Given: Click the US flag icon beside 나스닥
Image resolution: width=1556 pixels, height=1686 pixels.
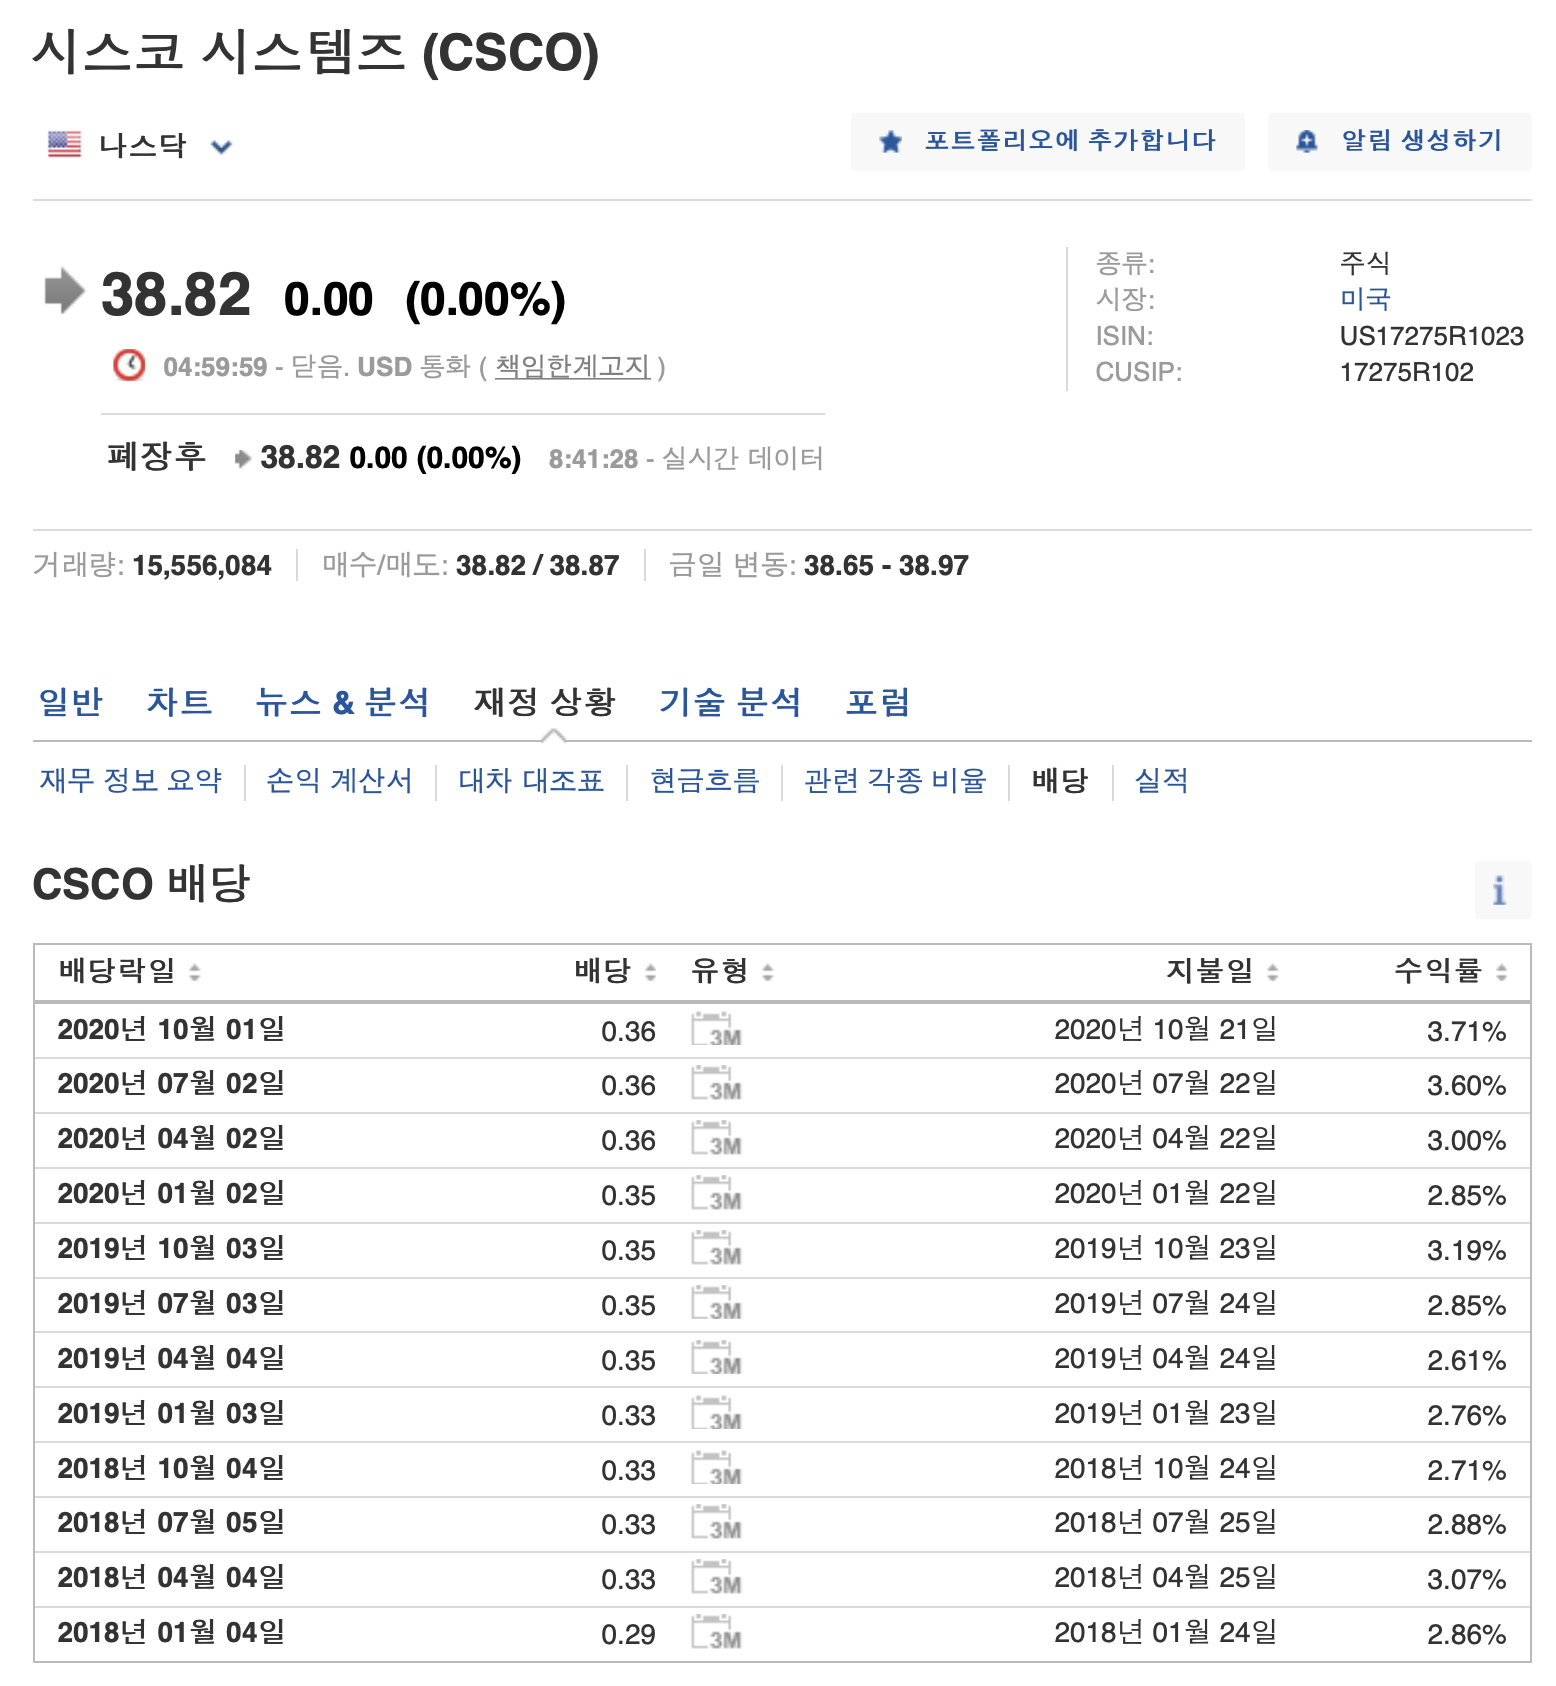Looking at the screenshot, I should (64, 144).
